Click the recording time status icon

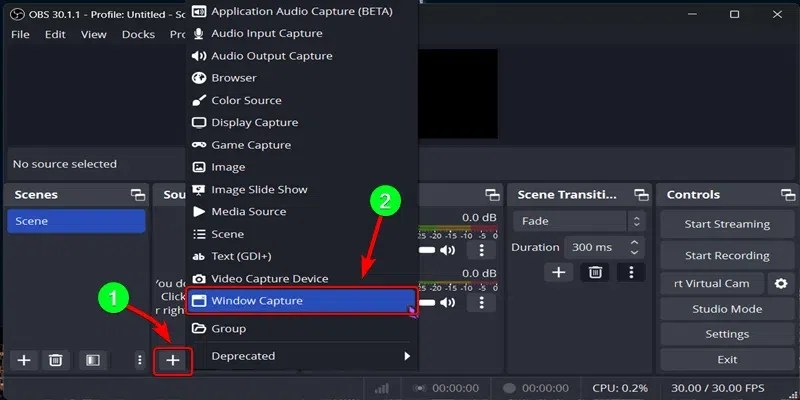pyautogui.click(x=509, y=389)
